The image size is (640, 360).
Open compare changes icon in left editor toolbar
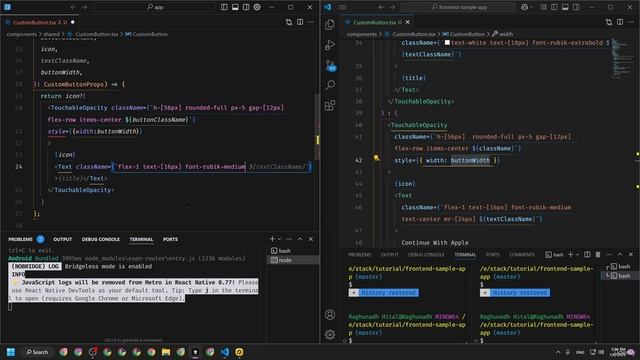(289, 22)
